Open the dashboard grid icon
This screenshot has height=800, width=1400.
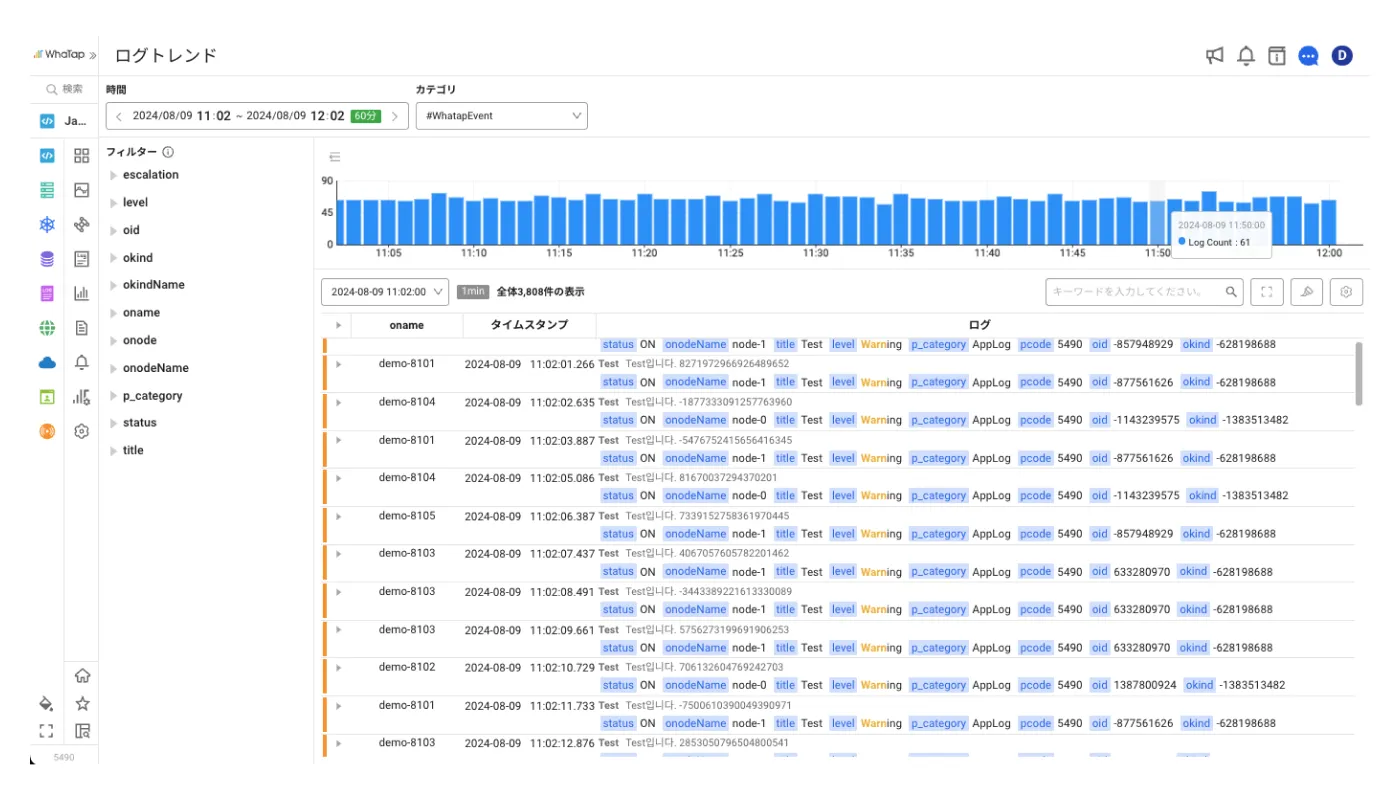point(82,155)
